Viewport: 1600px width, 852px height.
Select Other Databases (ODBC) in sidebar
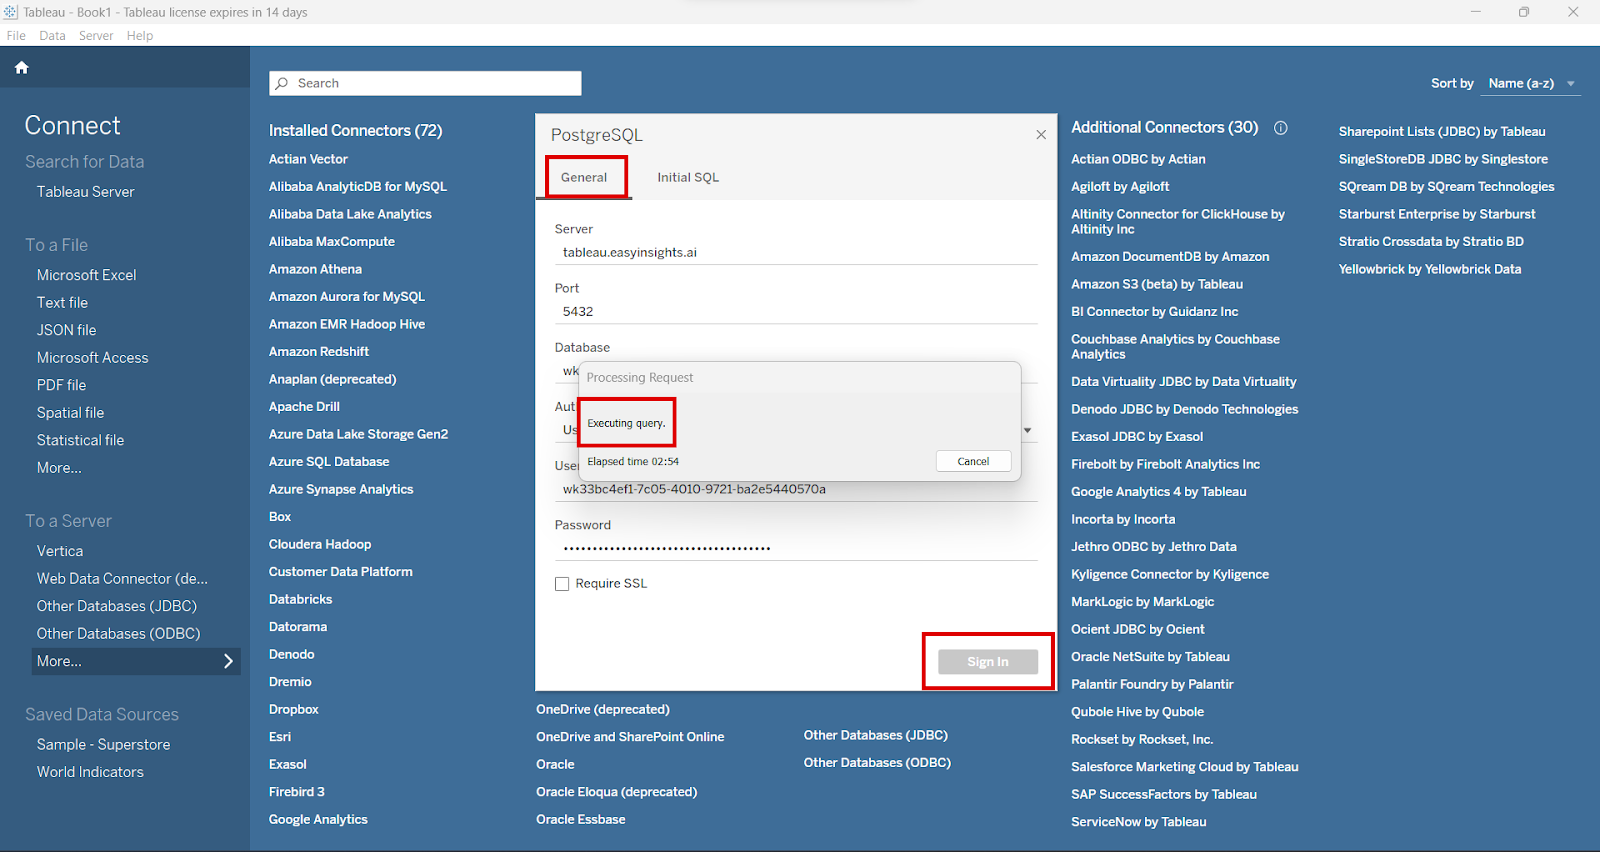tap(118, 633)
